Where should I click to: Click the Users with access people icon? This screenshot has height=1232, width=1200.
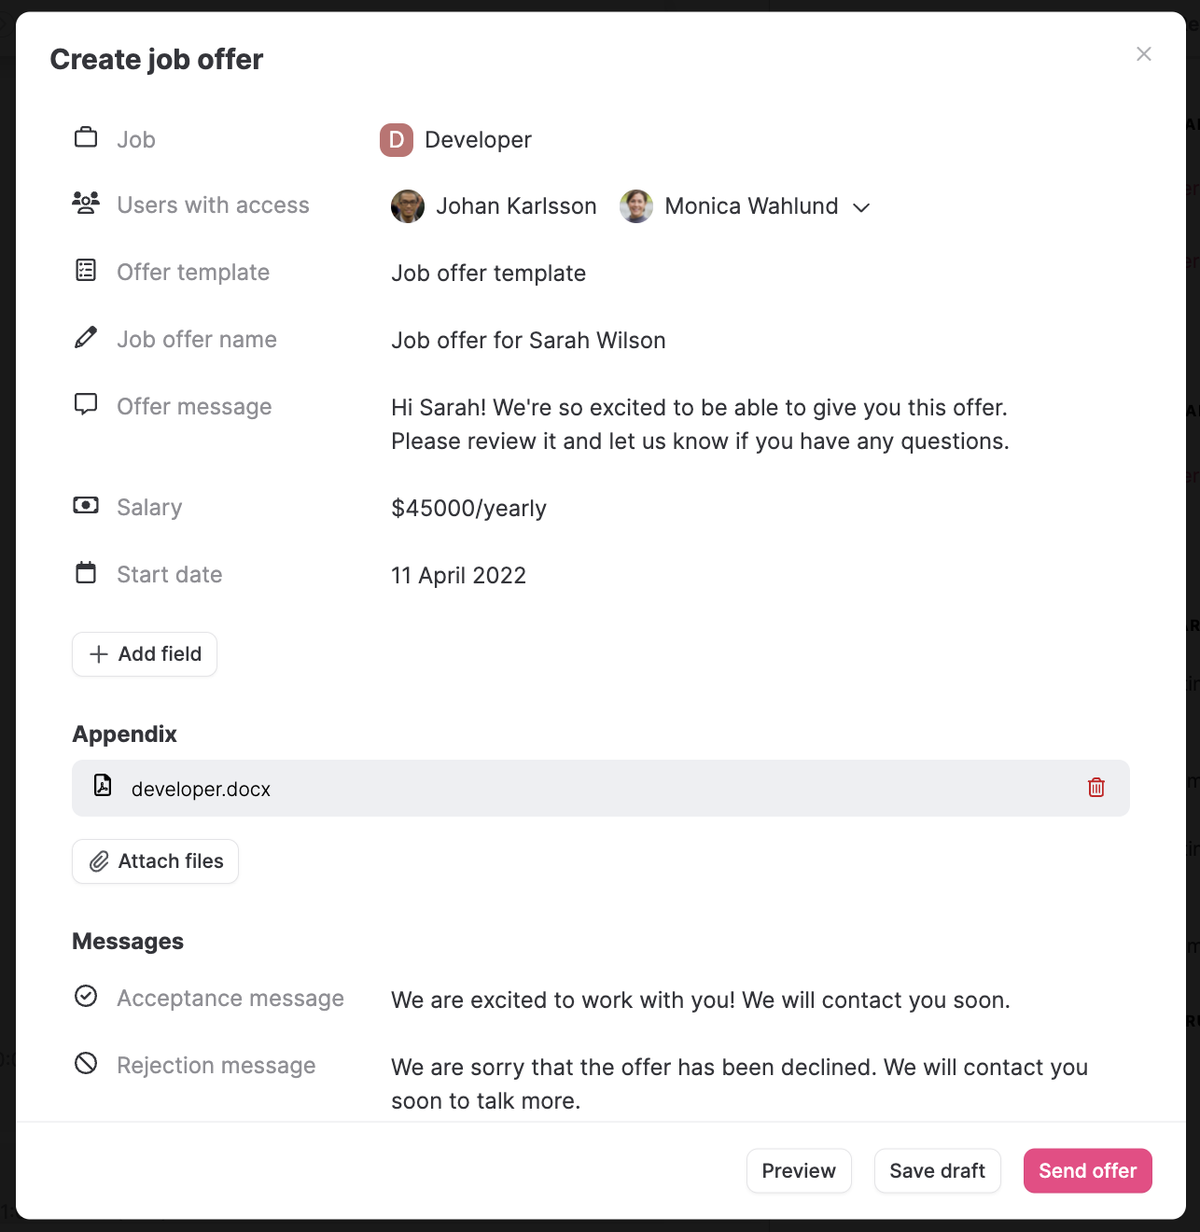click(86, 204)
